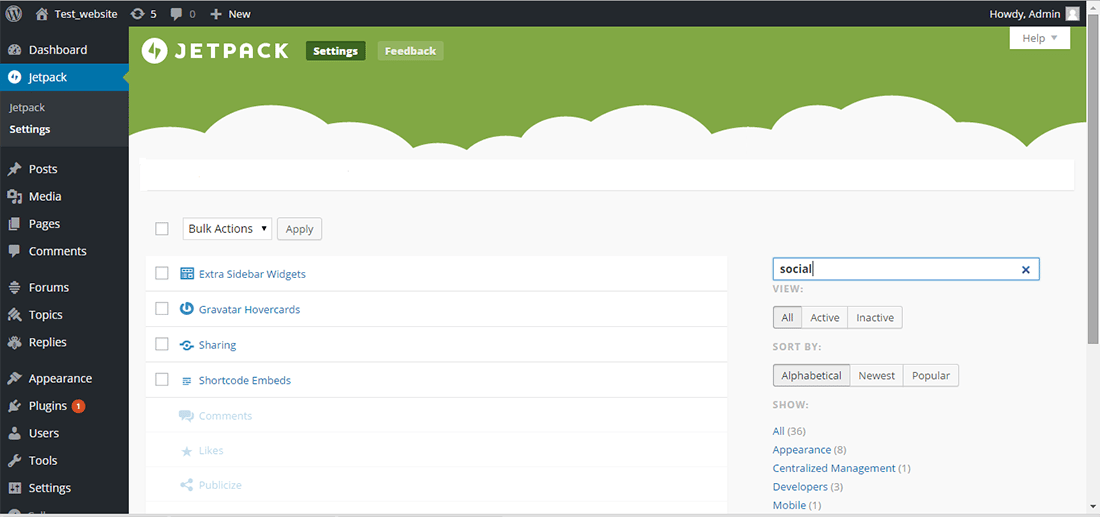Check the Shortcode Embeds checkbox
This screenshot has width=1100, height=517.
click(162, 380)
